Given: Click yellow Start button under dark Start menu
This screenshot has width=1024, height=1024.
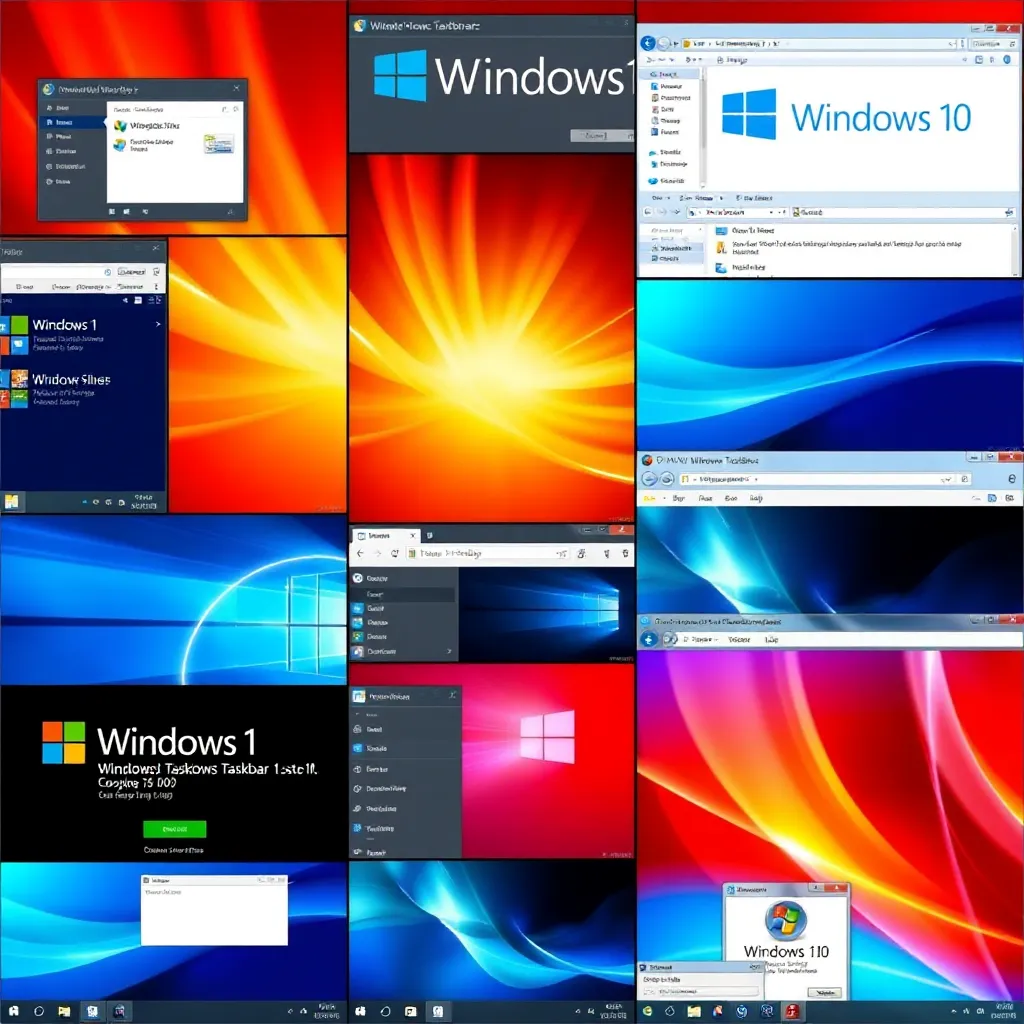Looking at the screenshot, I should coord(12,502).
